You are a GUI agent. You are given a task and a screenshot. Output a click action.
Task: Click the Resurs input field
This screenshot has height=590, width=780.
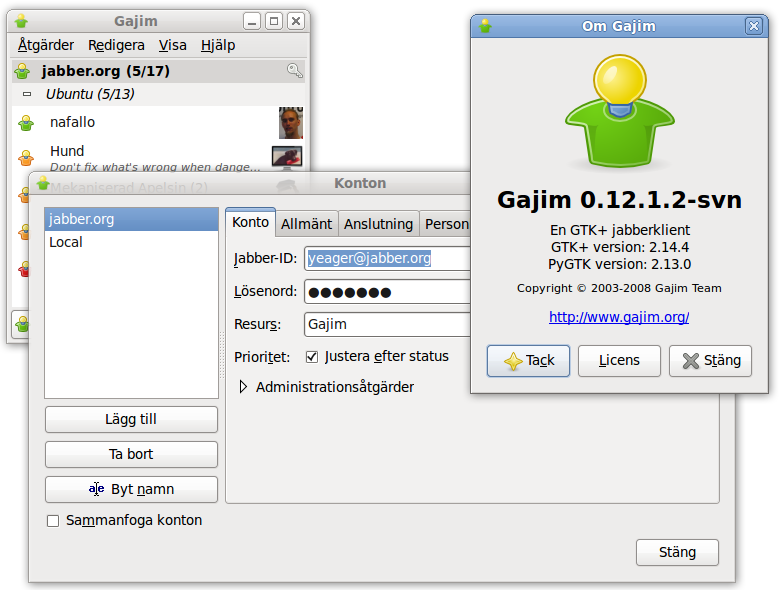click(x=388, y=324)
